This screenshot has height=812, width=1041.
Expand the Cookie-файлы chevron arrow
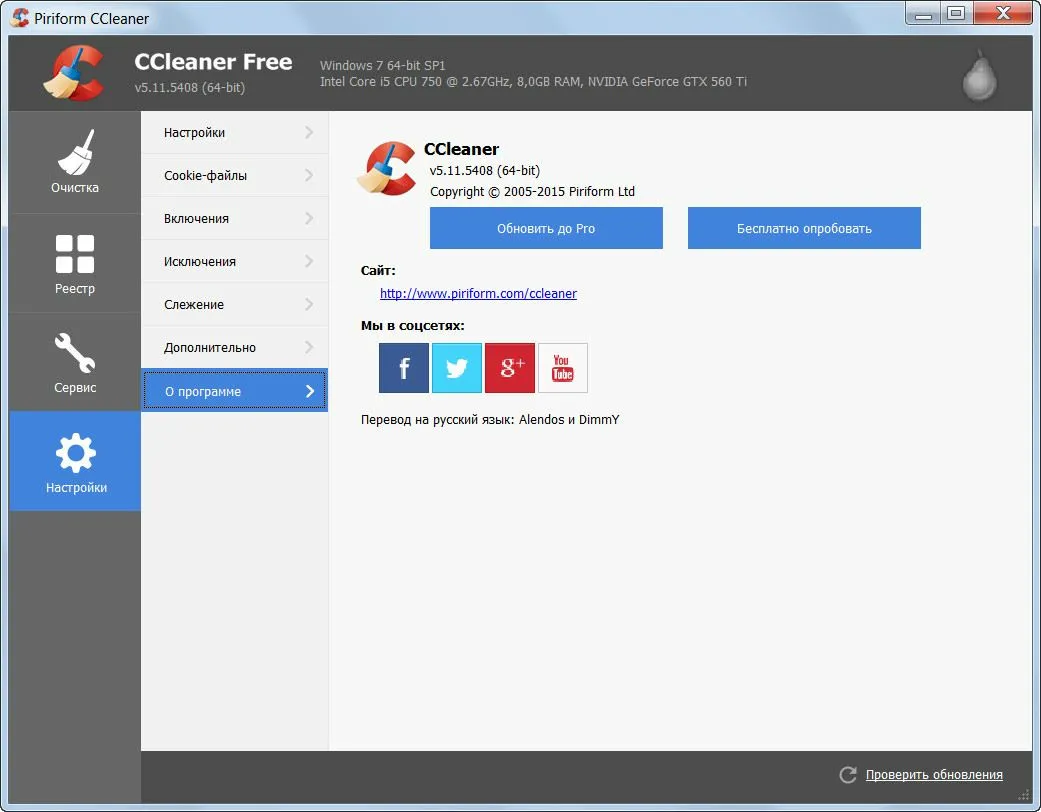[309, 175]
